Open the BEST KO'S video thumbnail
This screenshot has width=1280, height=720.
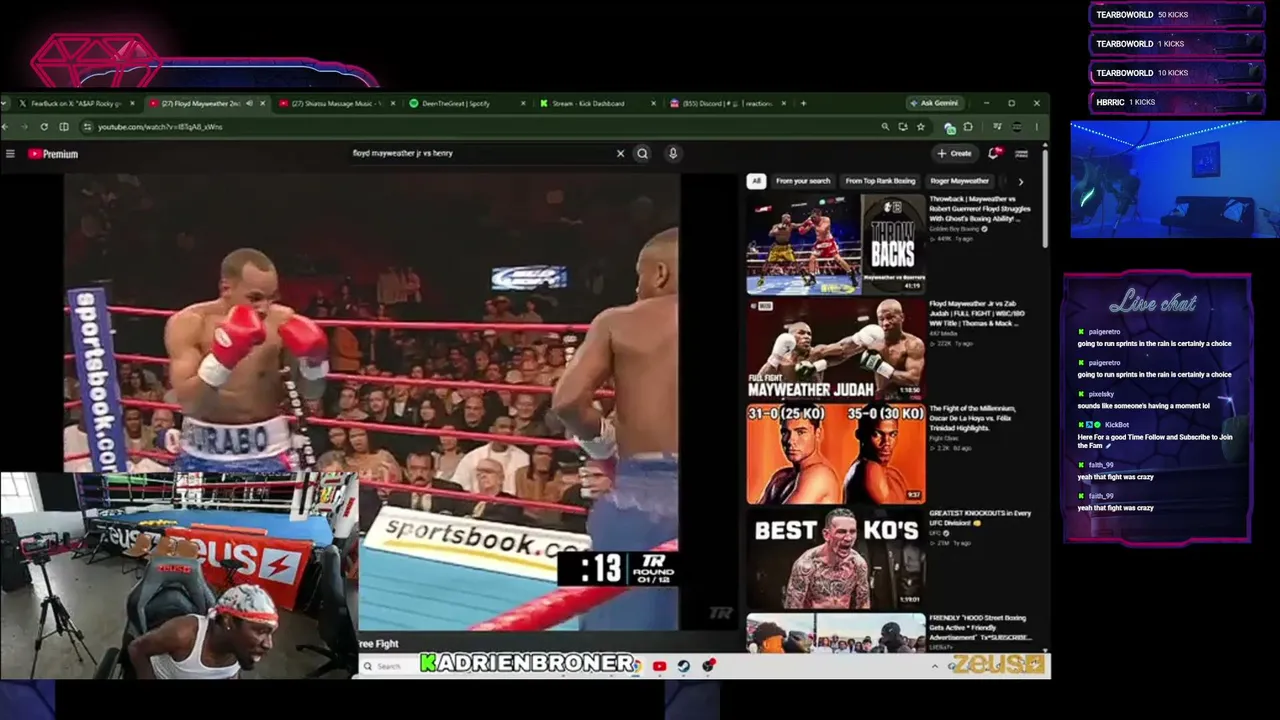(x=835, y=558)
